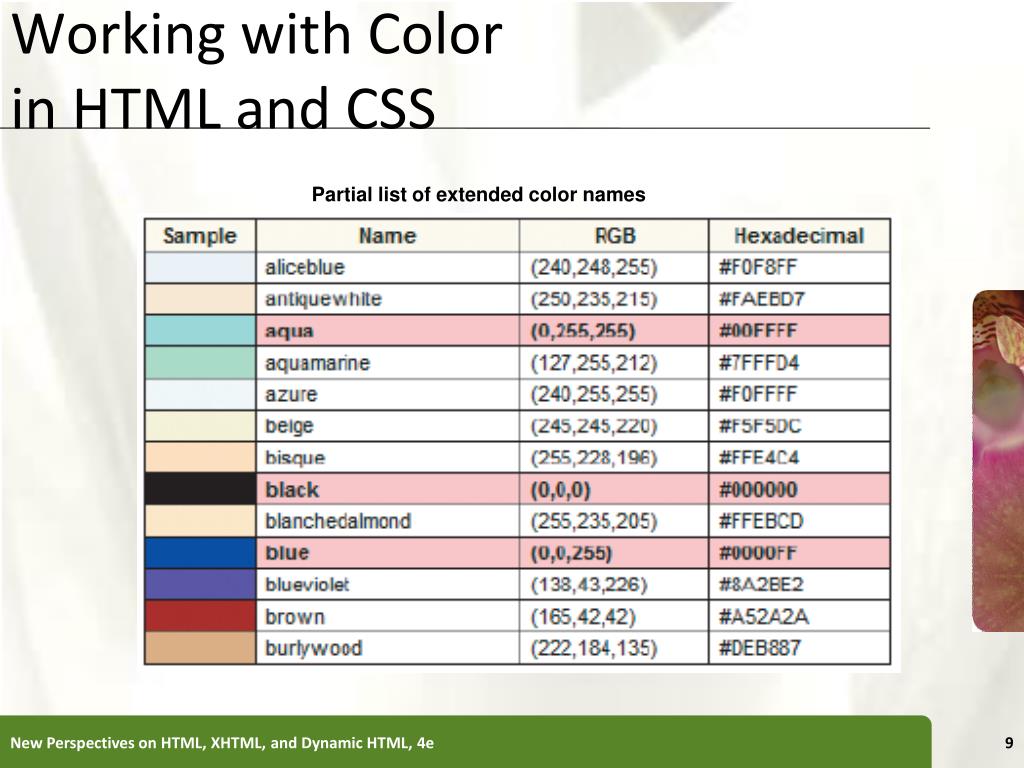Click the aqua color sample swatch

[x=200, y=330]
